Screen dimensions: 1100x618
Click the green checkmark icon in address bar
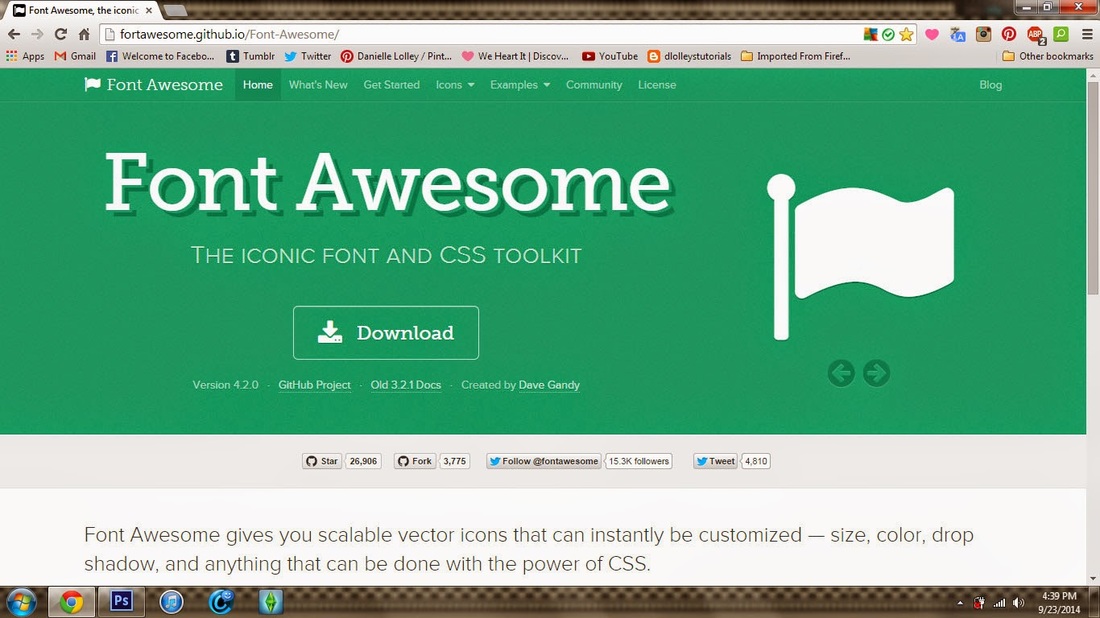tap(888, 34)
